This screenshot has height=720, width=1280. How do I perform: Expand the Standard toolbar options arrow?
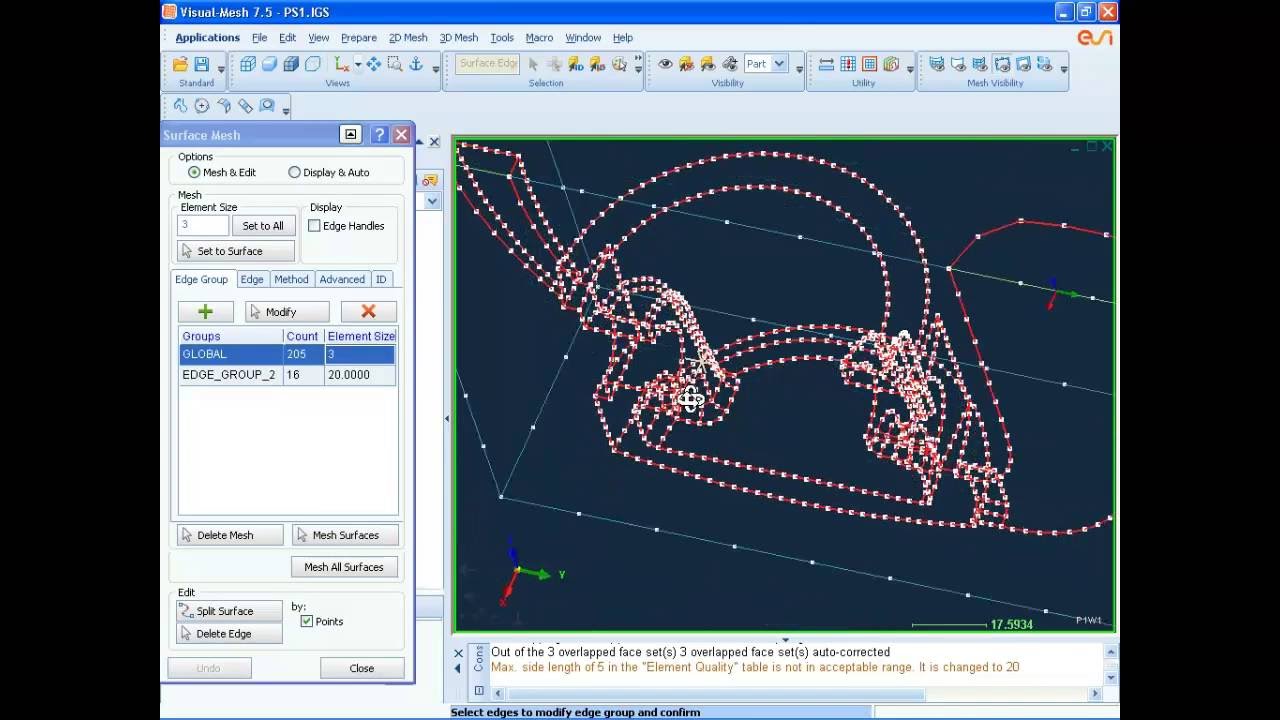221,69
